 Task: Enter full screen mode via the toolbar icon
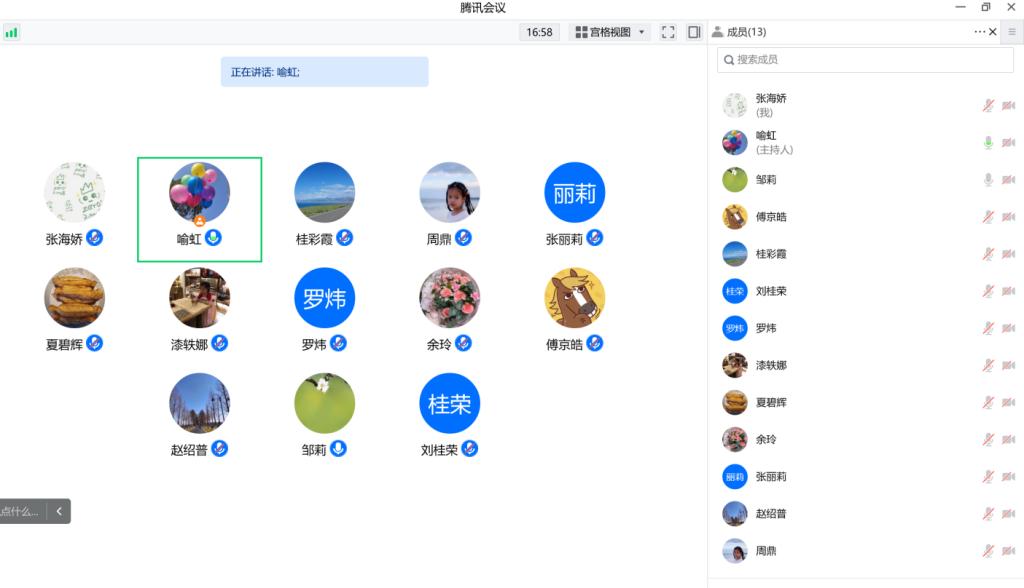pos(668,32)
